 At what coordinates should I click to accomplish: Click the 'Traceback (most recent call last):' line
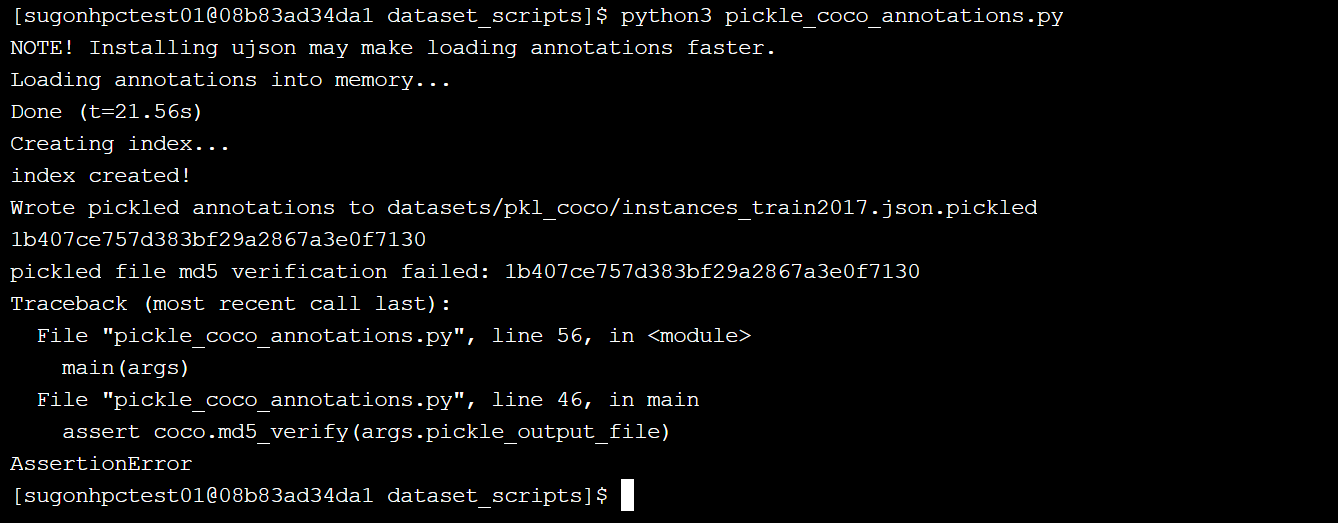click(231, 304)
